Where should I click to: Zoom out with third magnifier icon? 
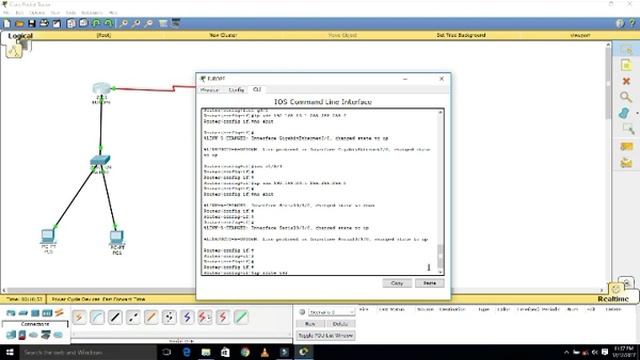point(149,24)
